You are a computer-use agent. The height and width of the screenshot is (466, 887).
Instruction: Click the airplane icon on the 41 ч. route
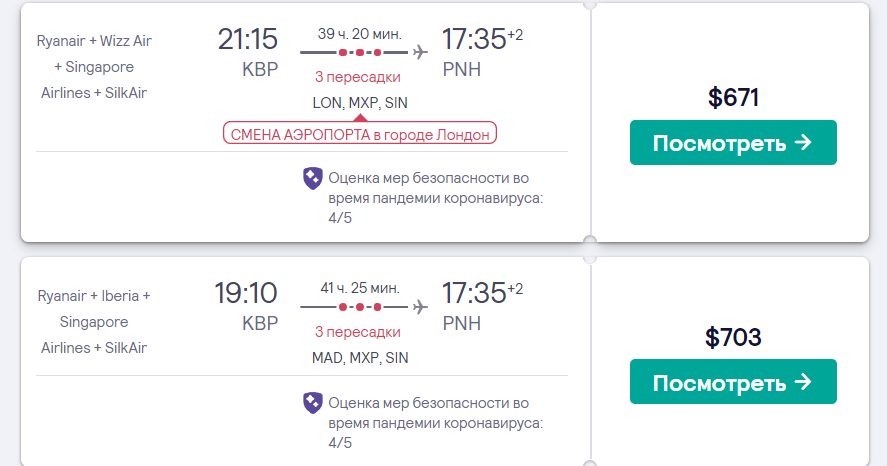tap(419, 306)
